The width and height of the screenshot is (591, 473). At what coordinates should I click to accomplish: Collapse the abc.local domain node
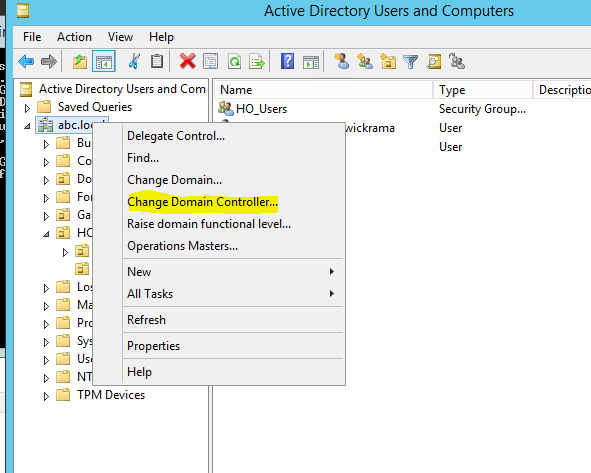(27, 126)
